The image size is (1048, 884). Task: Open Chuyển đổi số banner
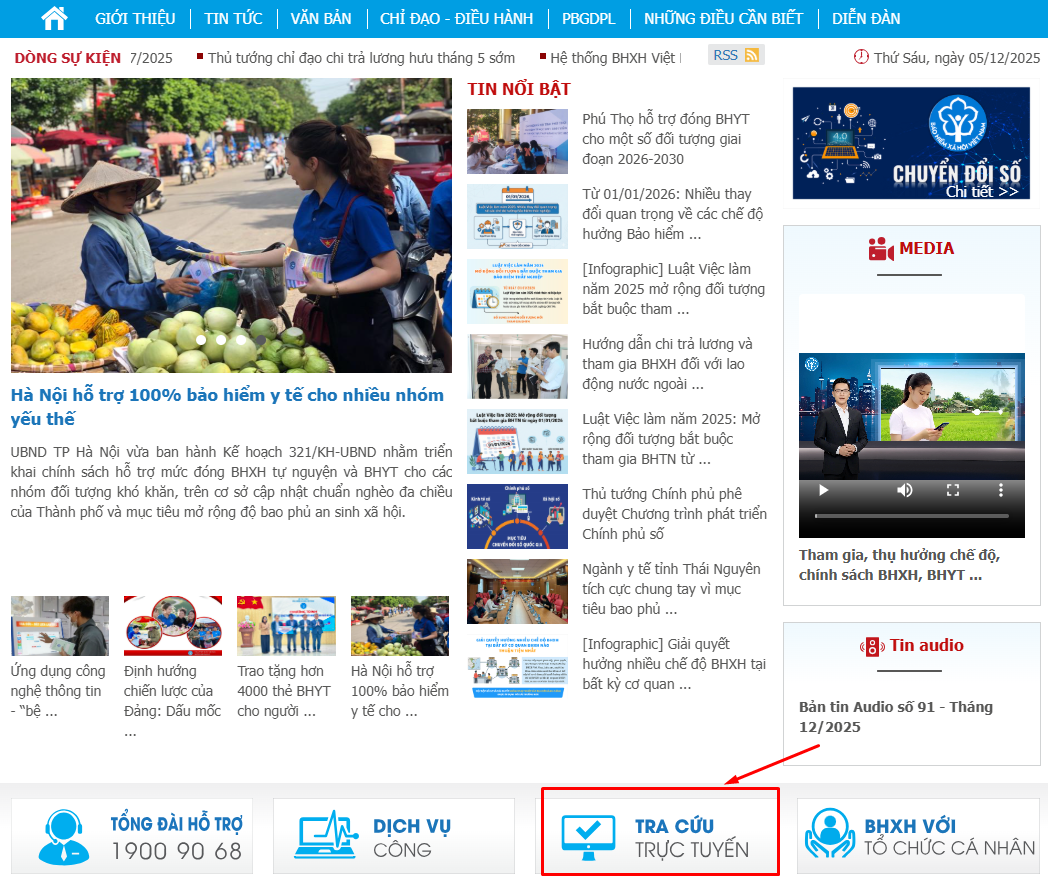[911, 143]
